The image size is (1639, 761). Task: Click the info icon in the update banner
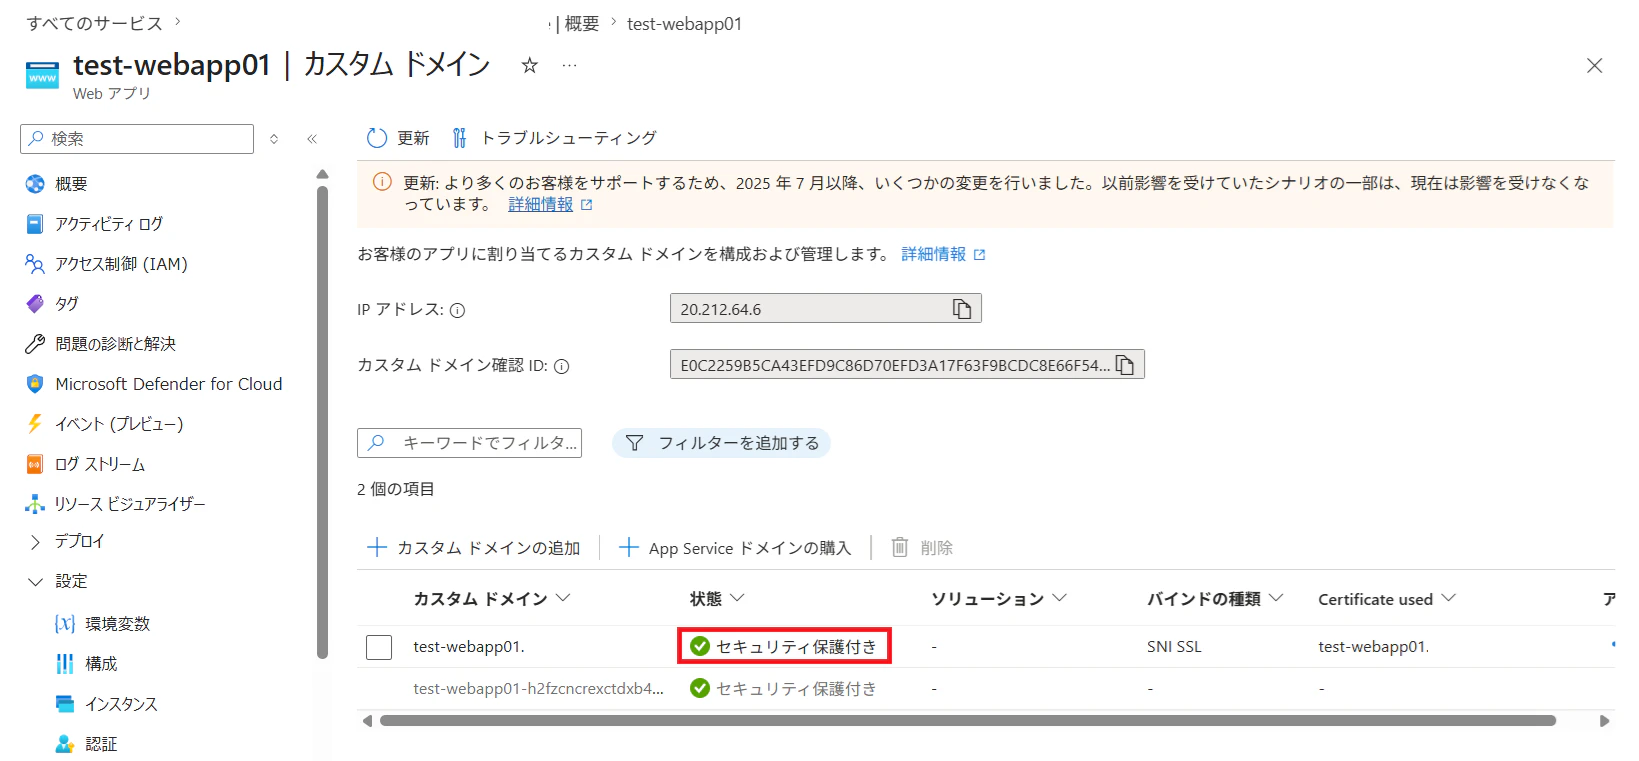coord(382,182)
